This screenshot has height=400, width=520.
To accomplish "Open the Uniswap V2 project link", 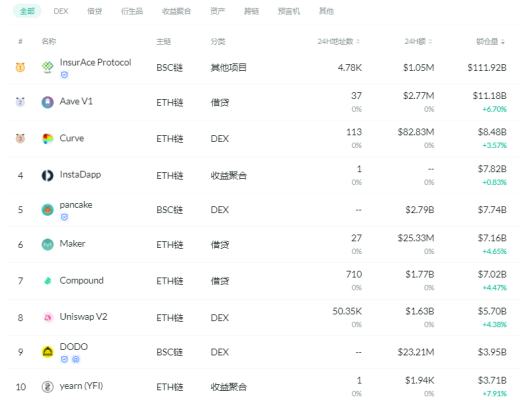I will (83, 317).
